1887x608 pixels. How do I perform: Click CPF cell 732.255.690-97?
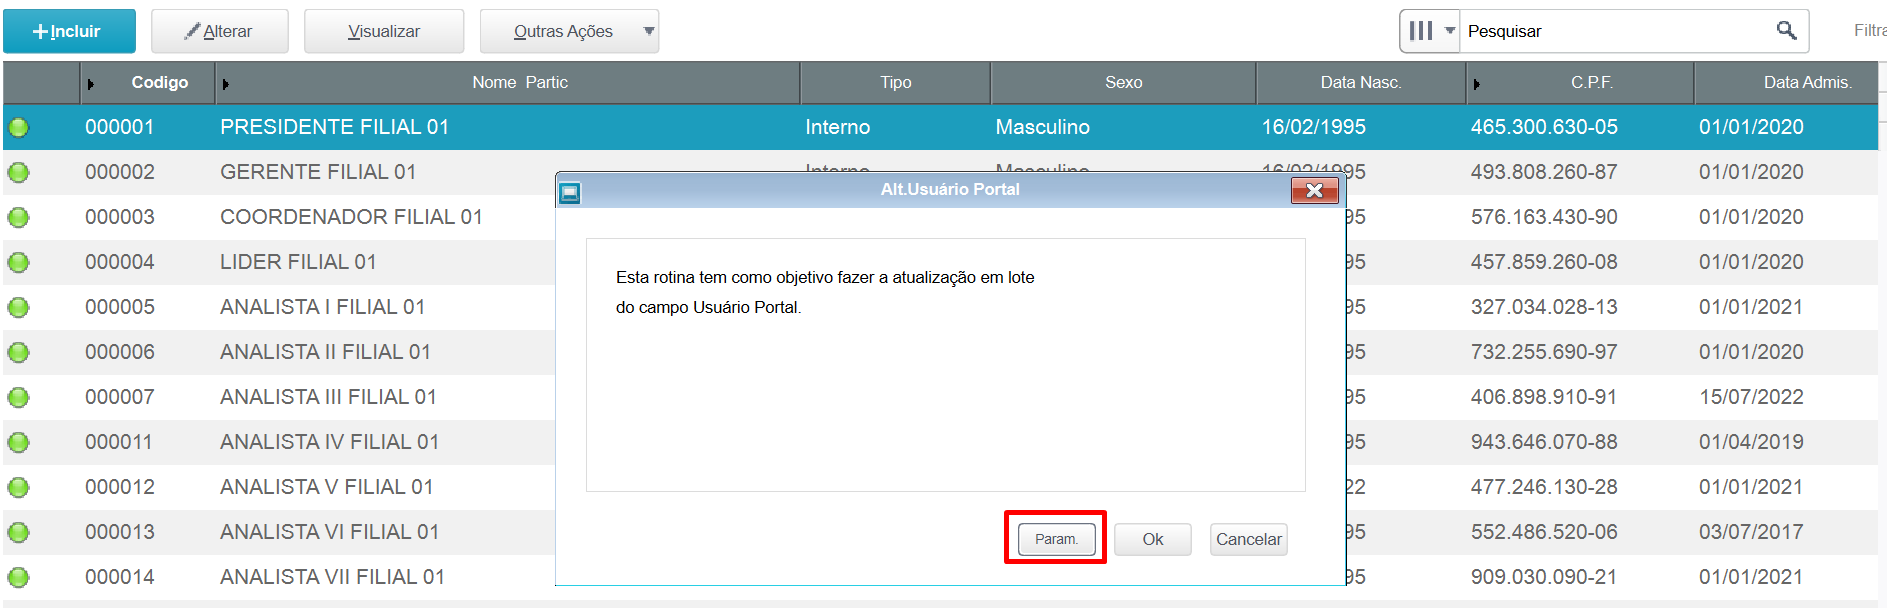click(x=1544, y=352)
